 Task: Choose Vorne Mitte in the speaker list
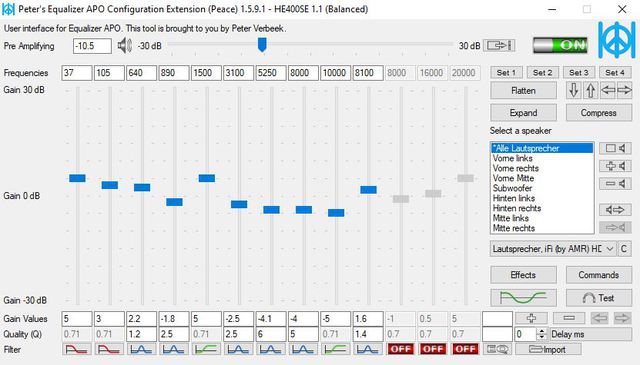tap(542, 178)
